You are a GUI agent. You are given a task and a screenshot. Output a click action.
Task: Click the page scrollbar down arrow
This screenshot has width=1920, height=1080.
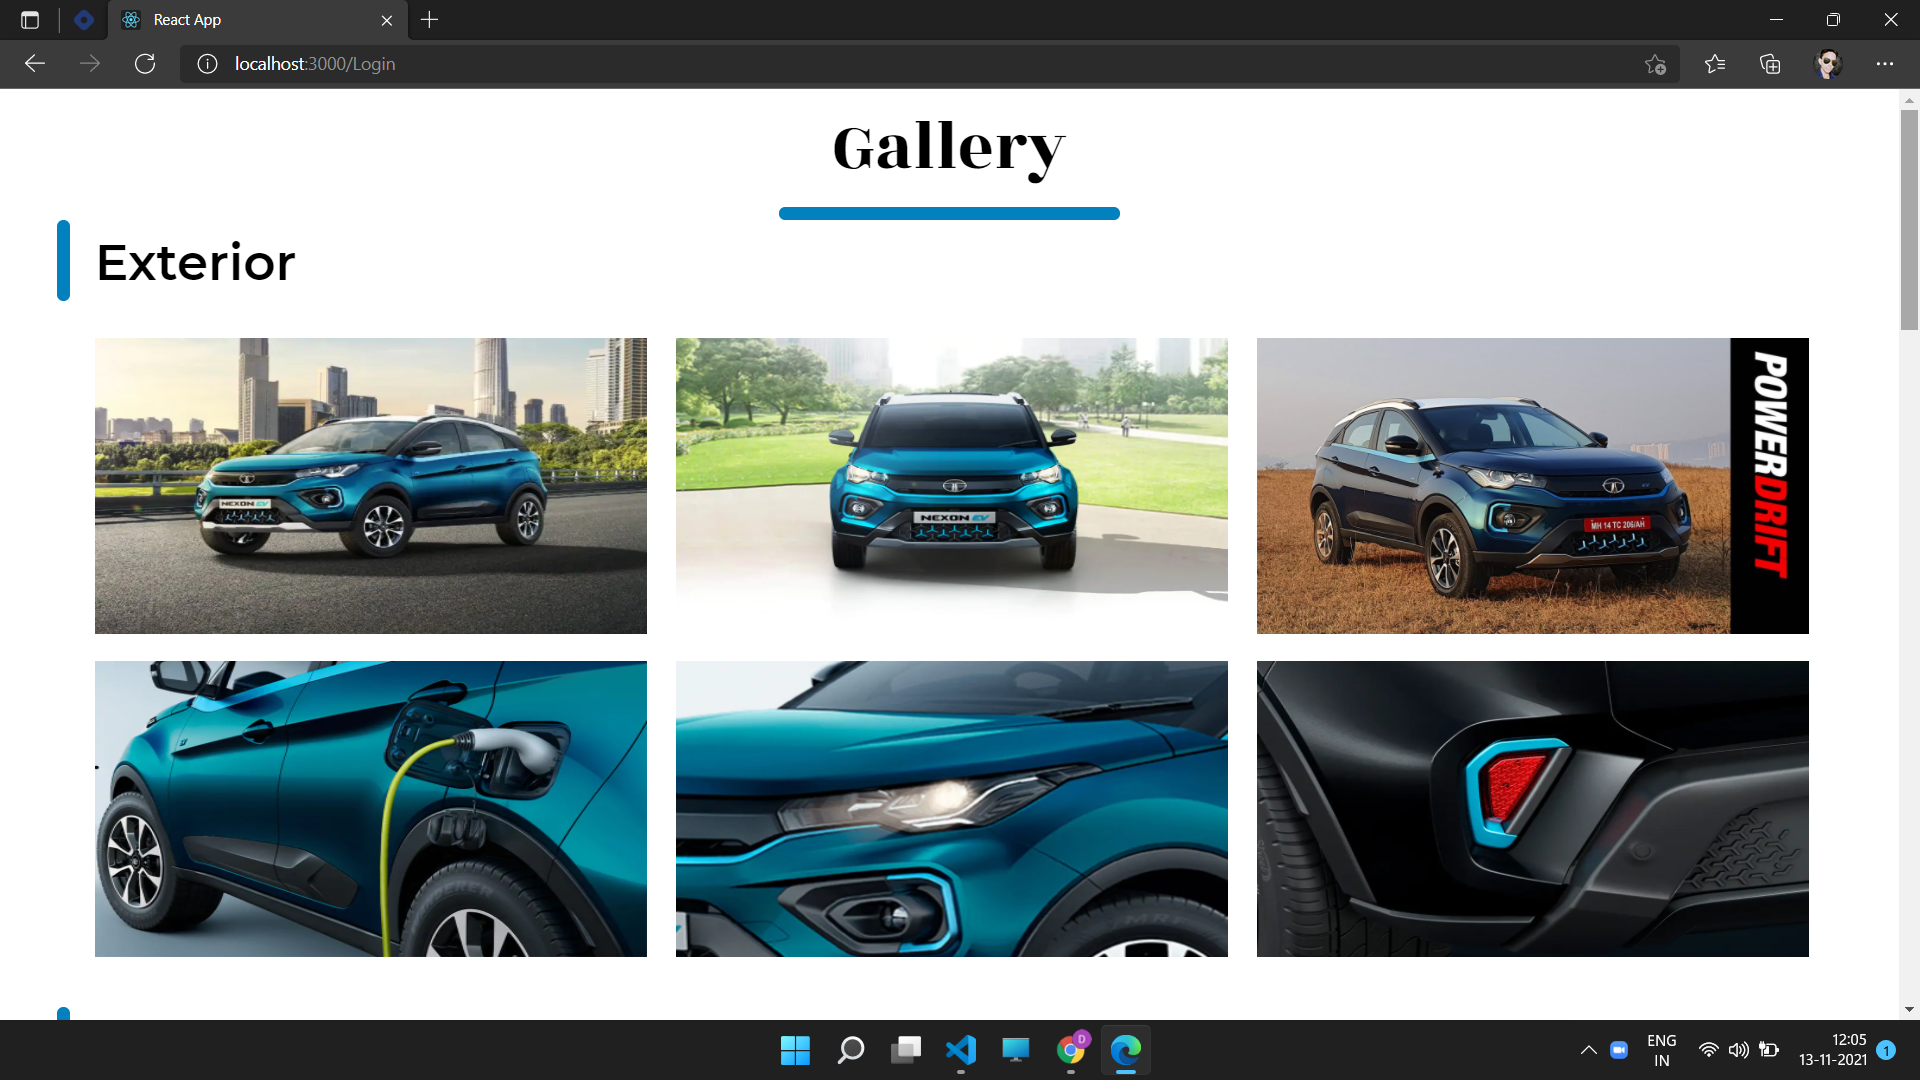click(1909, 1009)
